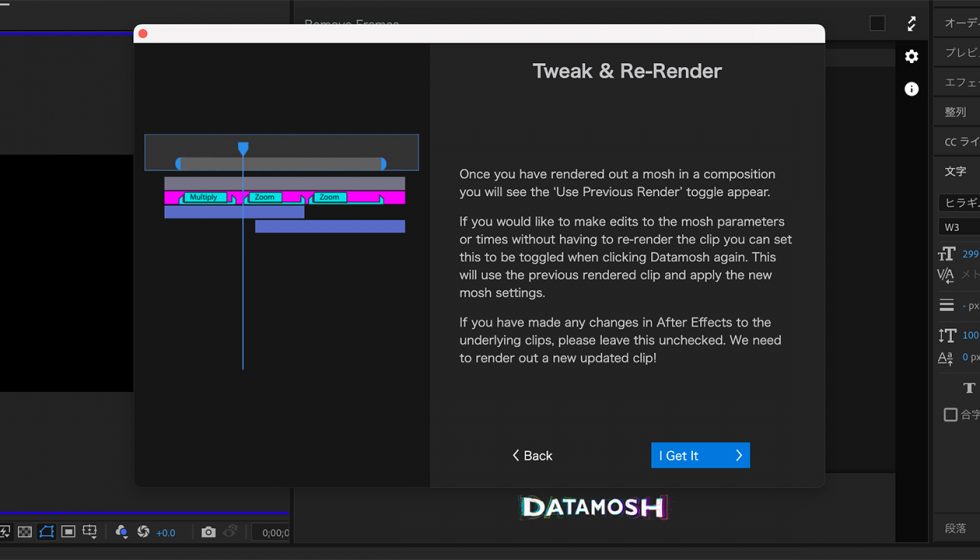This screenshot has width=980, height=560.
Task: Open the grid and guide options dropdown
Action: click(x=89, y=532)
